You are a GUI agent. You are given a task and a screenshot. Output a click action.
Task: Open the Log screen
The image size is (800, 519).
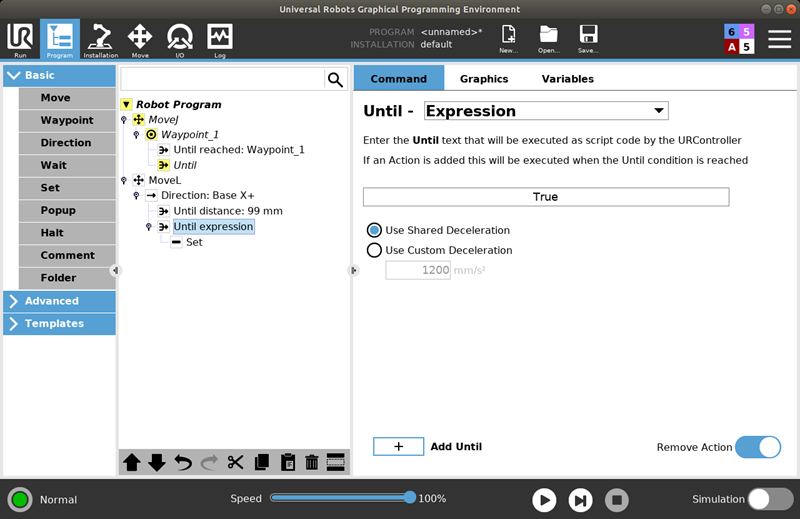pyautogui.click(x=219, y=40)
